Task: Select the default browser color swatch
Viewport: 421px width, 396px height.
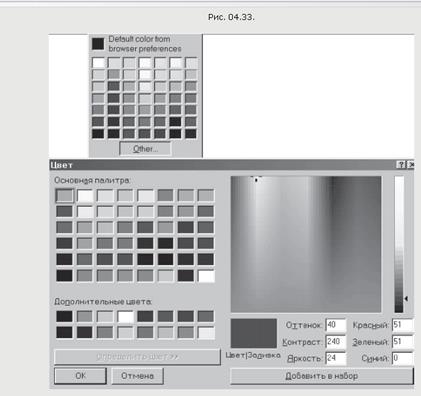Action: 98,44
